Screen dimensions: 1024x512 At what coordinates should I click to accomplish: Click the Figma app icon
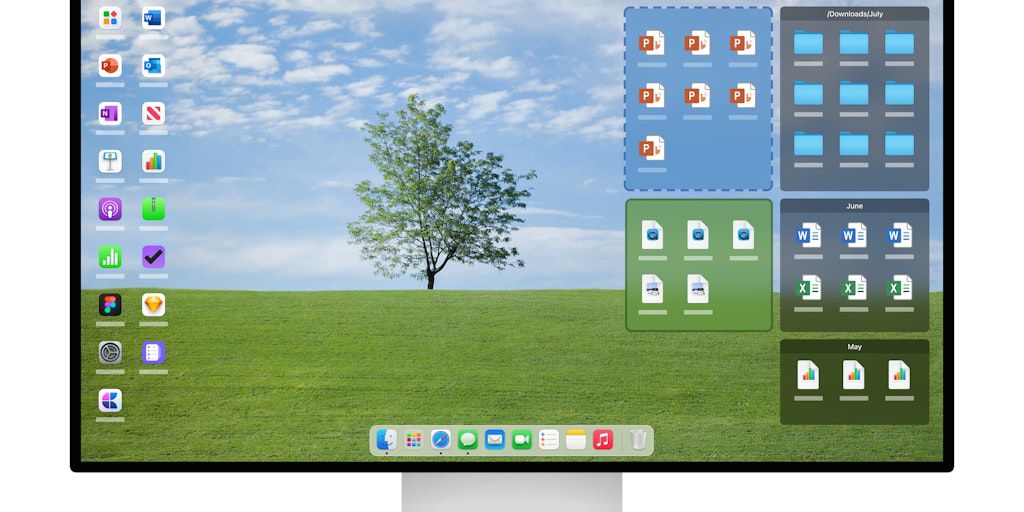(110, 304)
